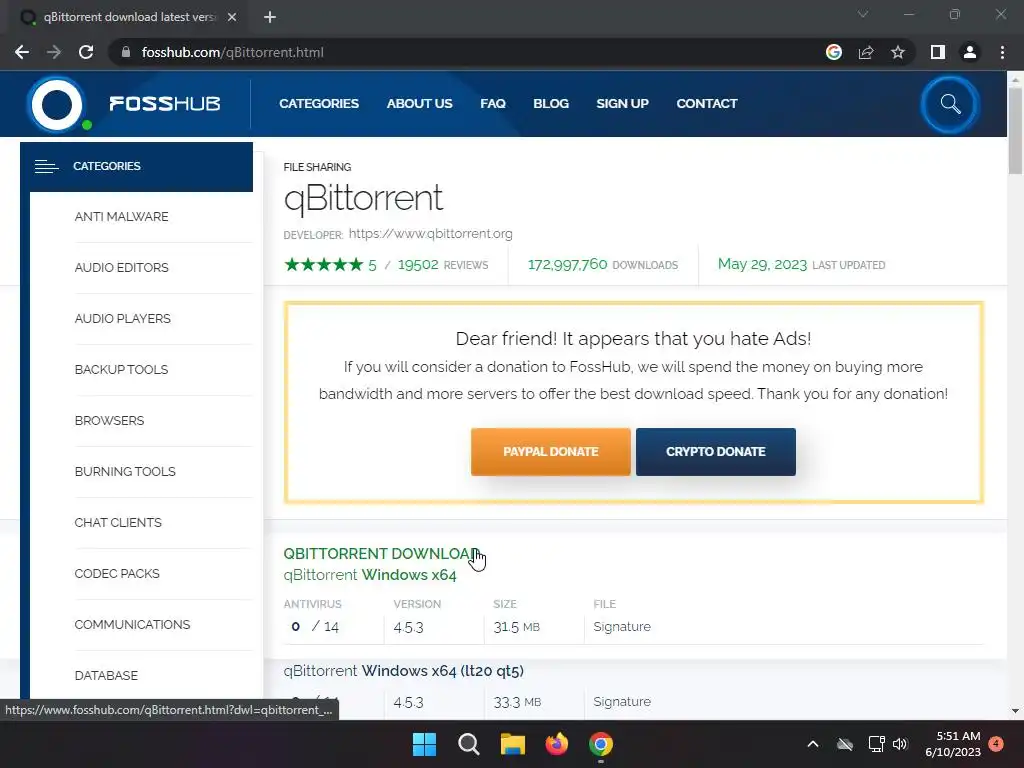The height and width of the screenshot is (768, 1024).
Task: Click the FOSSHUB wordmark
Action: coord(165,104)
